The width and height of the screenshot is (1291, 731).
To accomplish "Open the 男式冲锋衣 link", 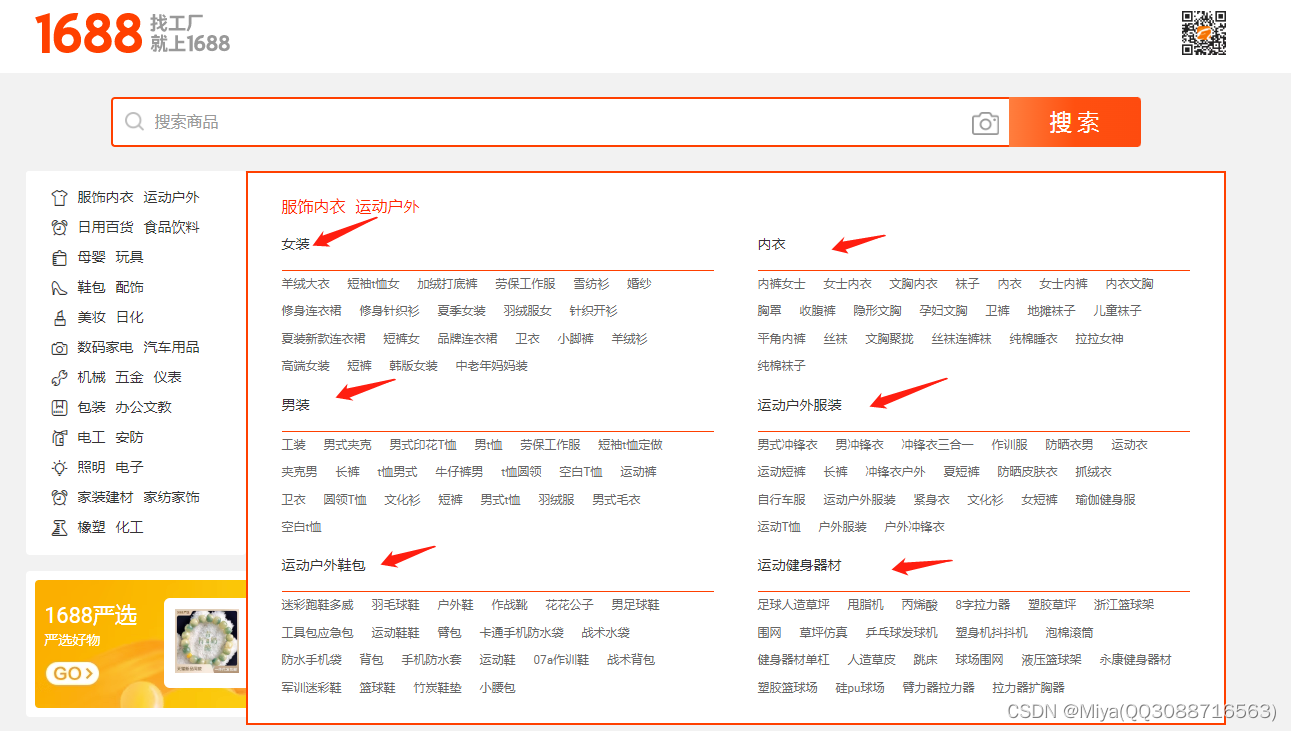I will tap(787, 444).
